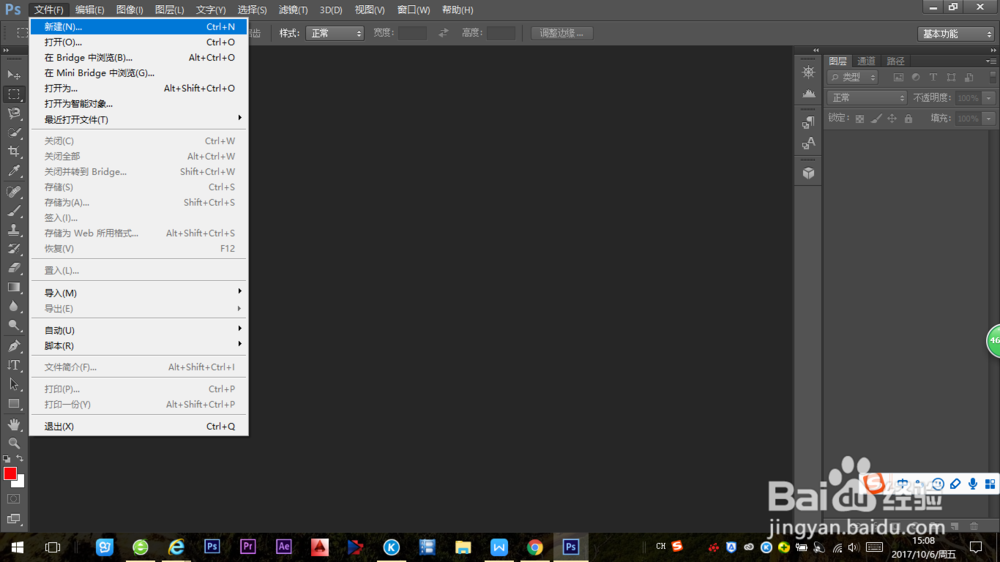Screen dimensions: 1000x562
Task: Swap foreground and background colors
Action: click(20, 458)
